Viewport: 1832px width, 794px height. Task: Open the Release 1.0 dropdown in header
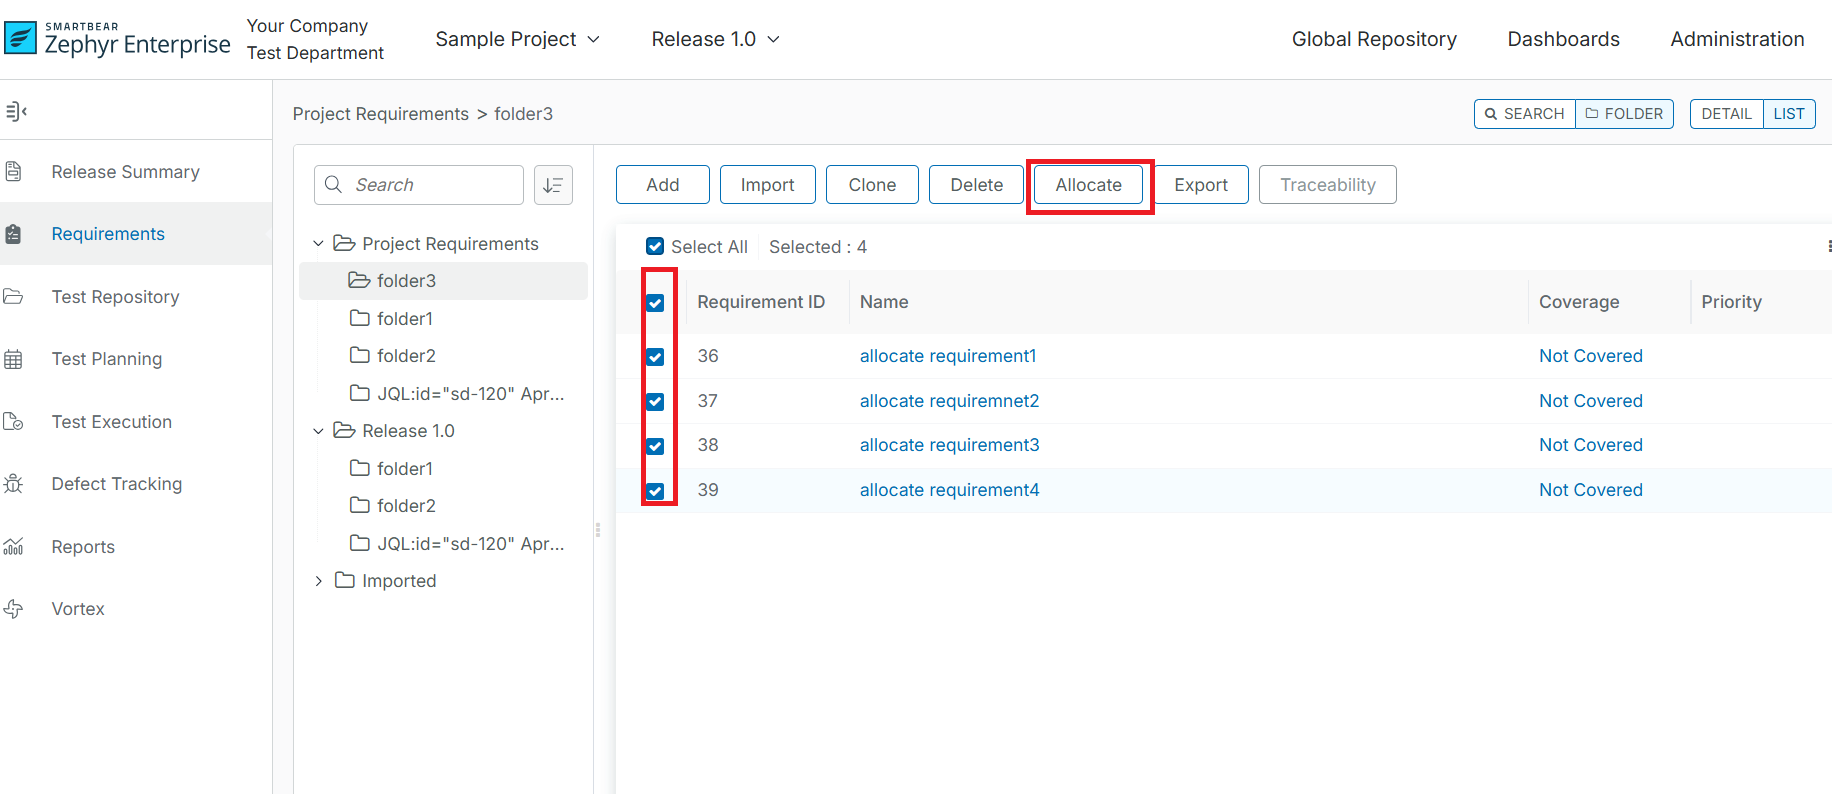715,39
